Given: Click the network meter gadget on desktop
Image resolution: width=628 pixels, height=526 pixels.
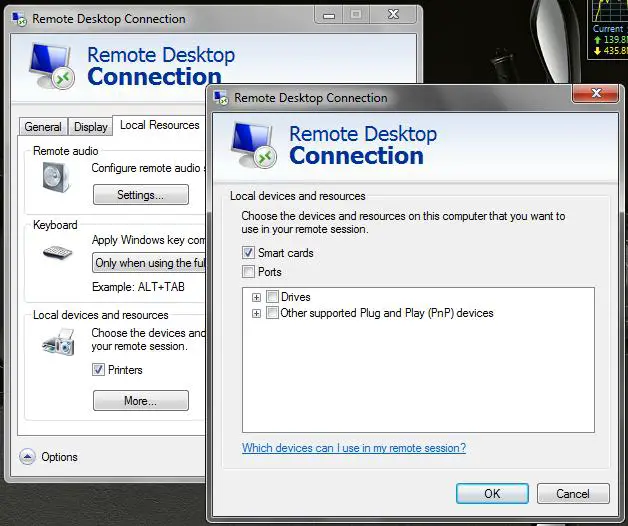Looking at the screenshot, I should coord(608,30).
